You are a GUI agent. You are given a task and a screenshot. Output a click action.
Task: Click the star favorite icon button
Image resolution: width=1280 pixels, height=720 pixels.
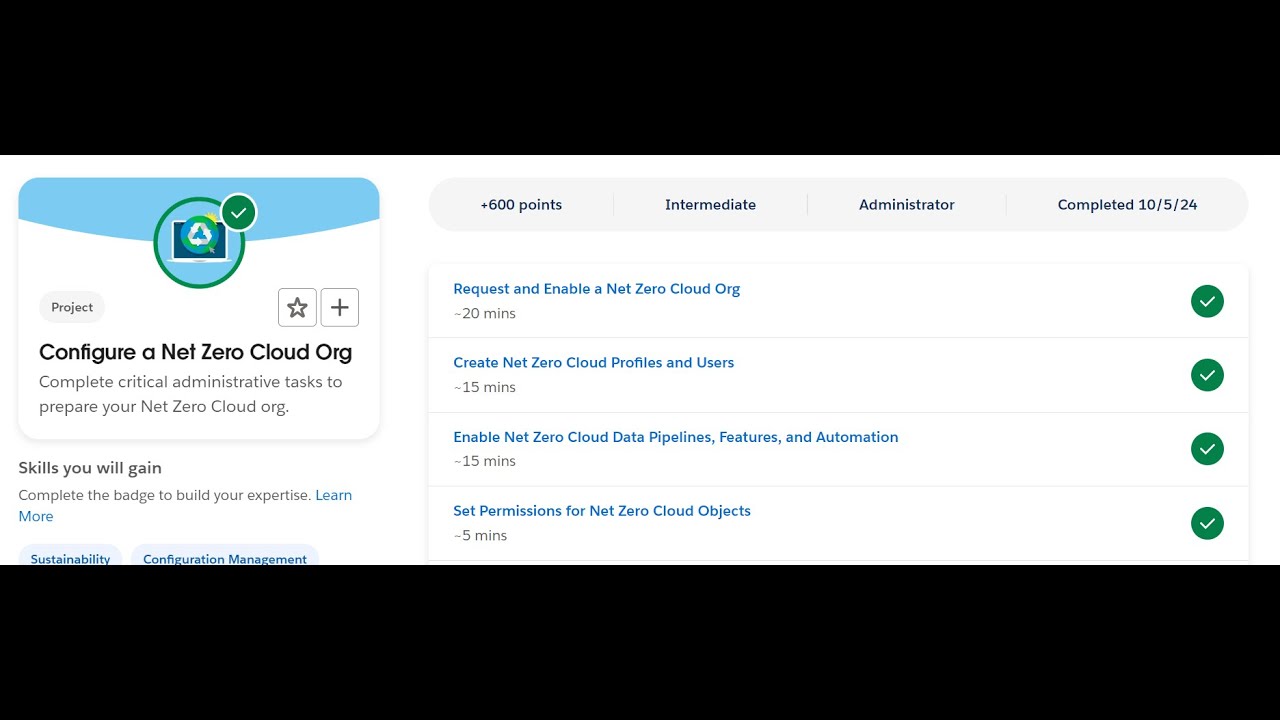[297, 307]
